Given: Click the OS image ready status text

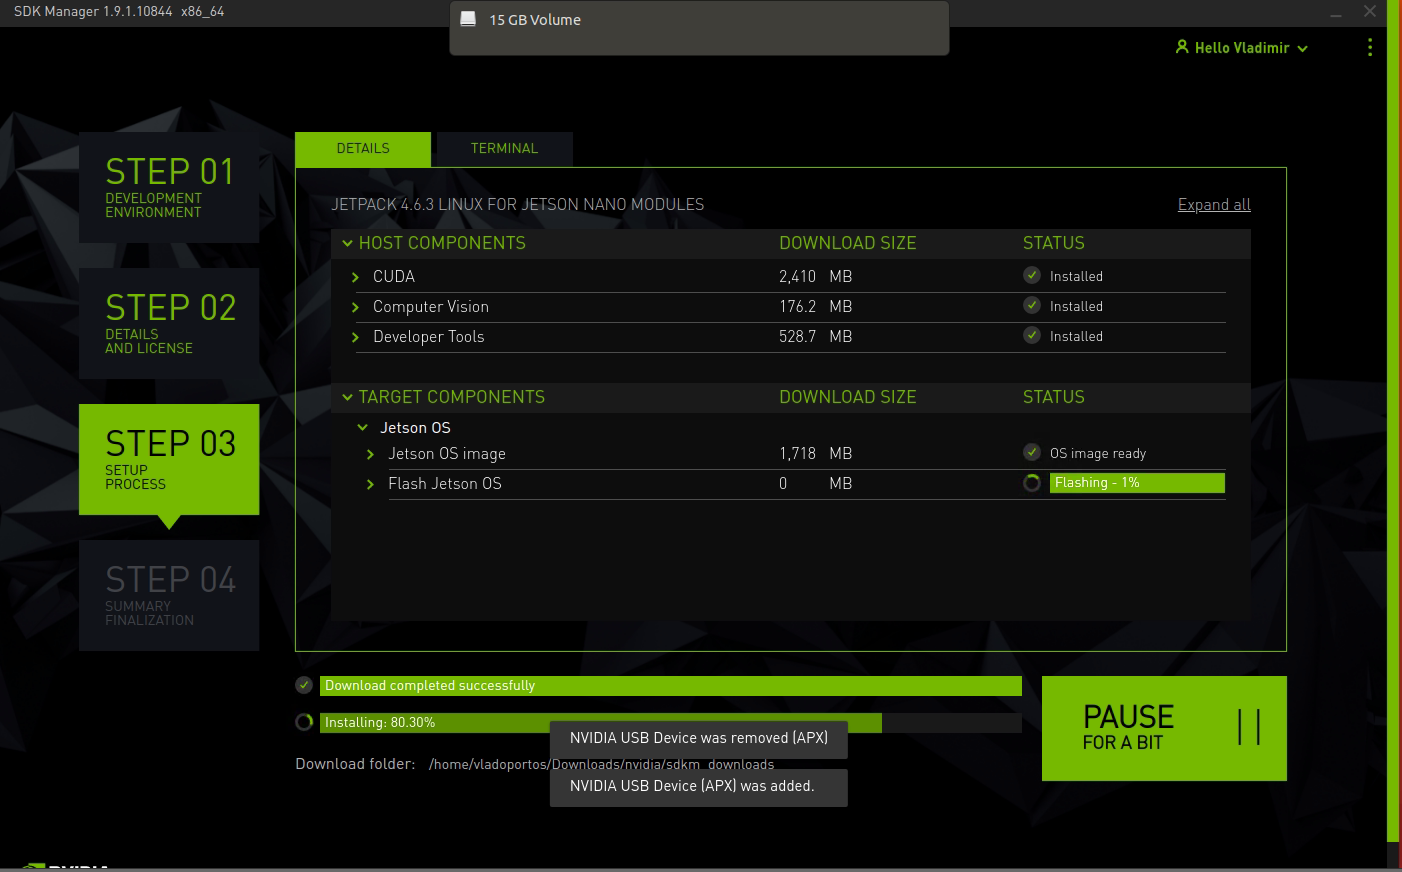Looking at the screenshot, I should pos(1098,453).
